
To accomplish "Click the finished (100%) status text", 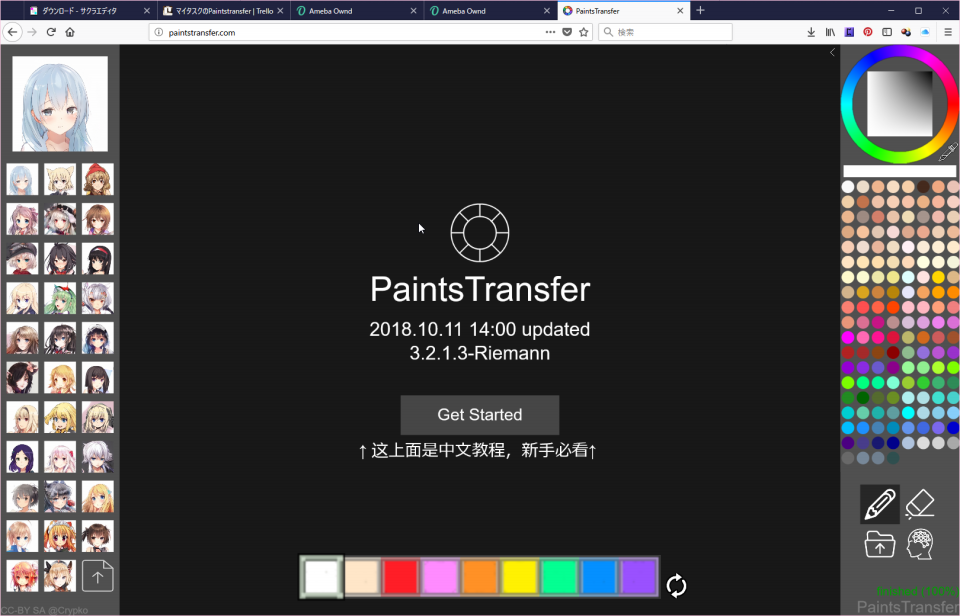I will tap(917, 591).
